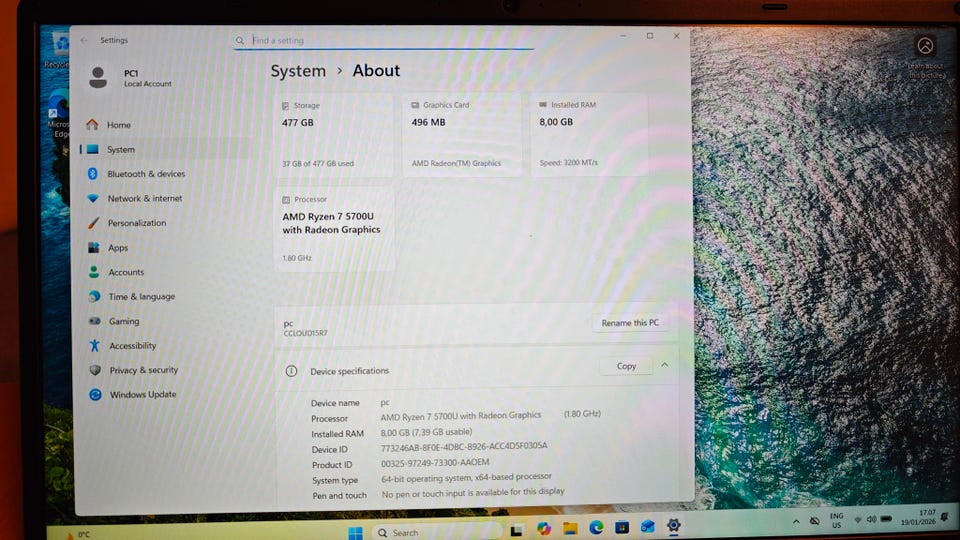Click the Rename this PC button
Screen dimensions: 960x540
click(630, 323)
